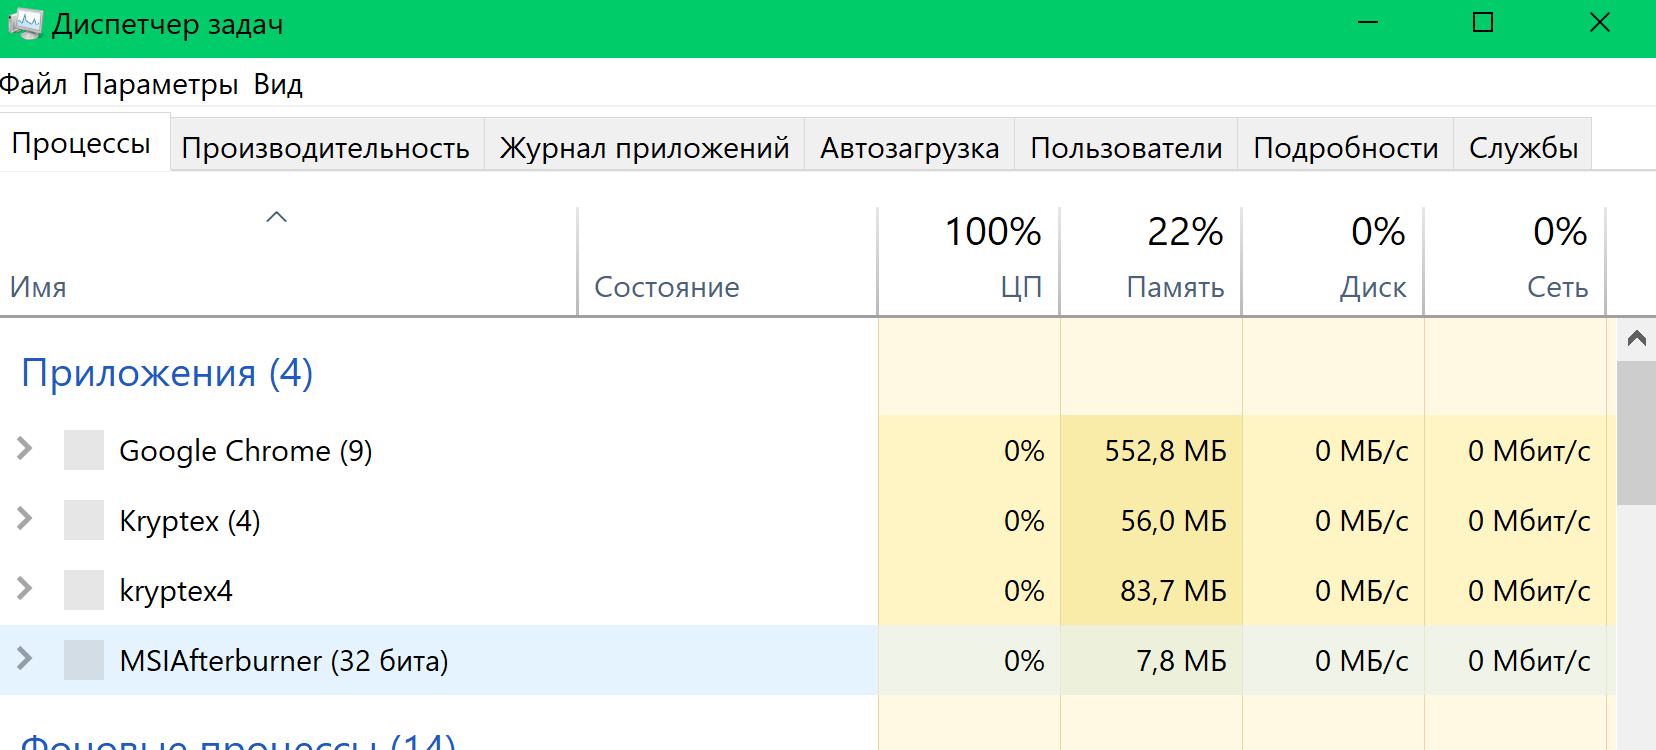Screen dimensions: 1656x750
Task: Click the scrollbar up arrow
Action: coord(1636,338)
